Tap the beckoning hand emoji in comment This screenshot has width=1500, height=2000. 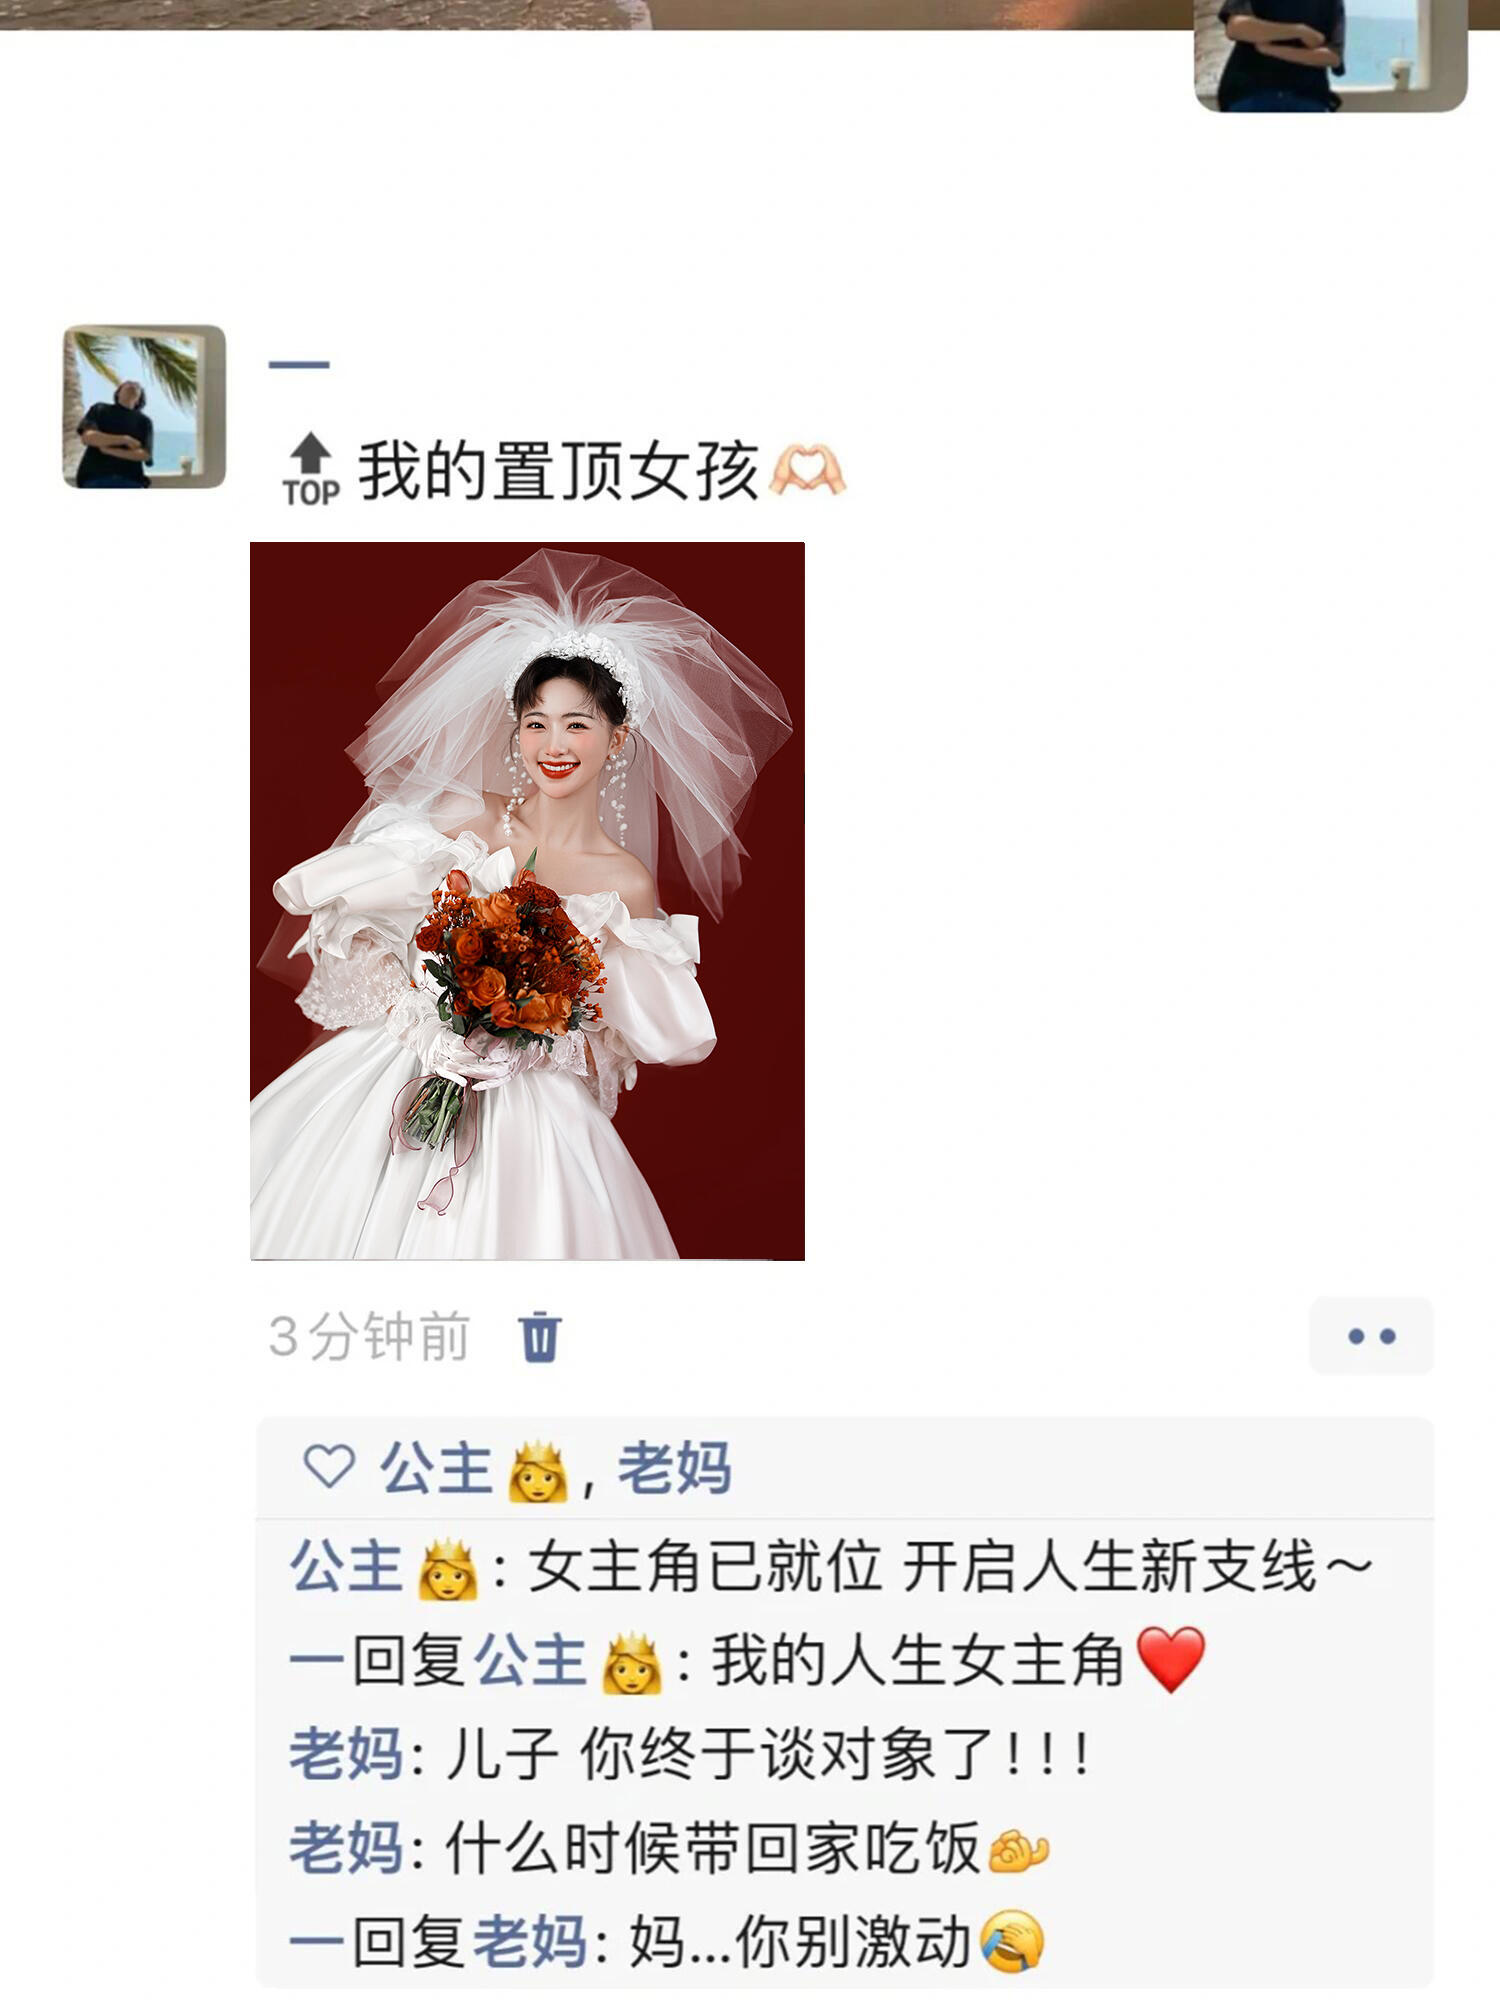click(1017, 1850)
